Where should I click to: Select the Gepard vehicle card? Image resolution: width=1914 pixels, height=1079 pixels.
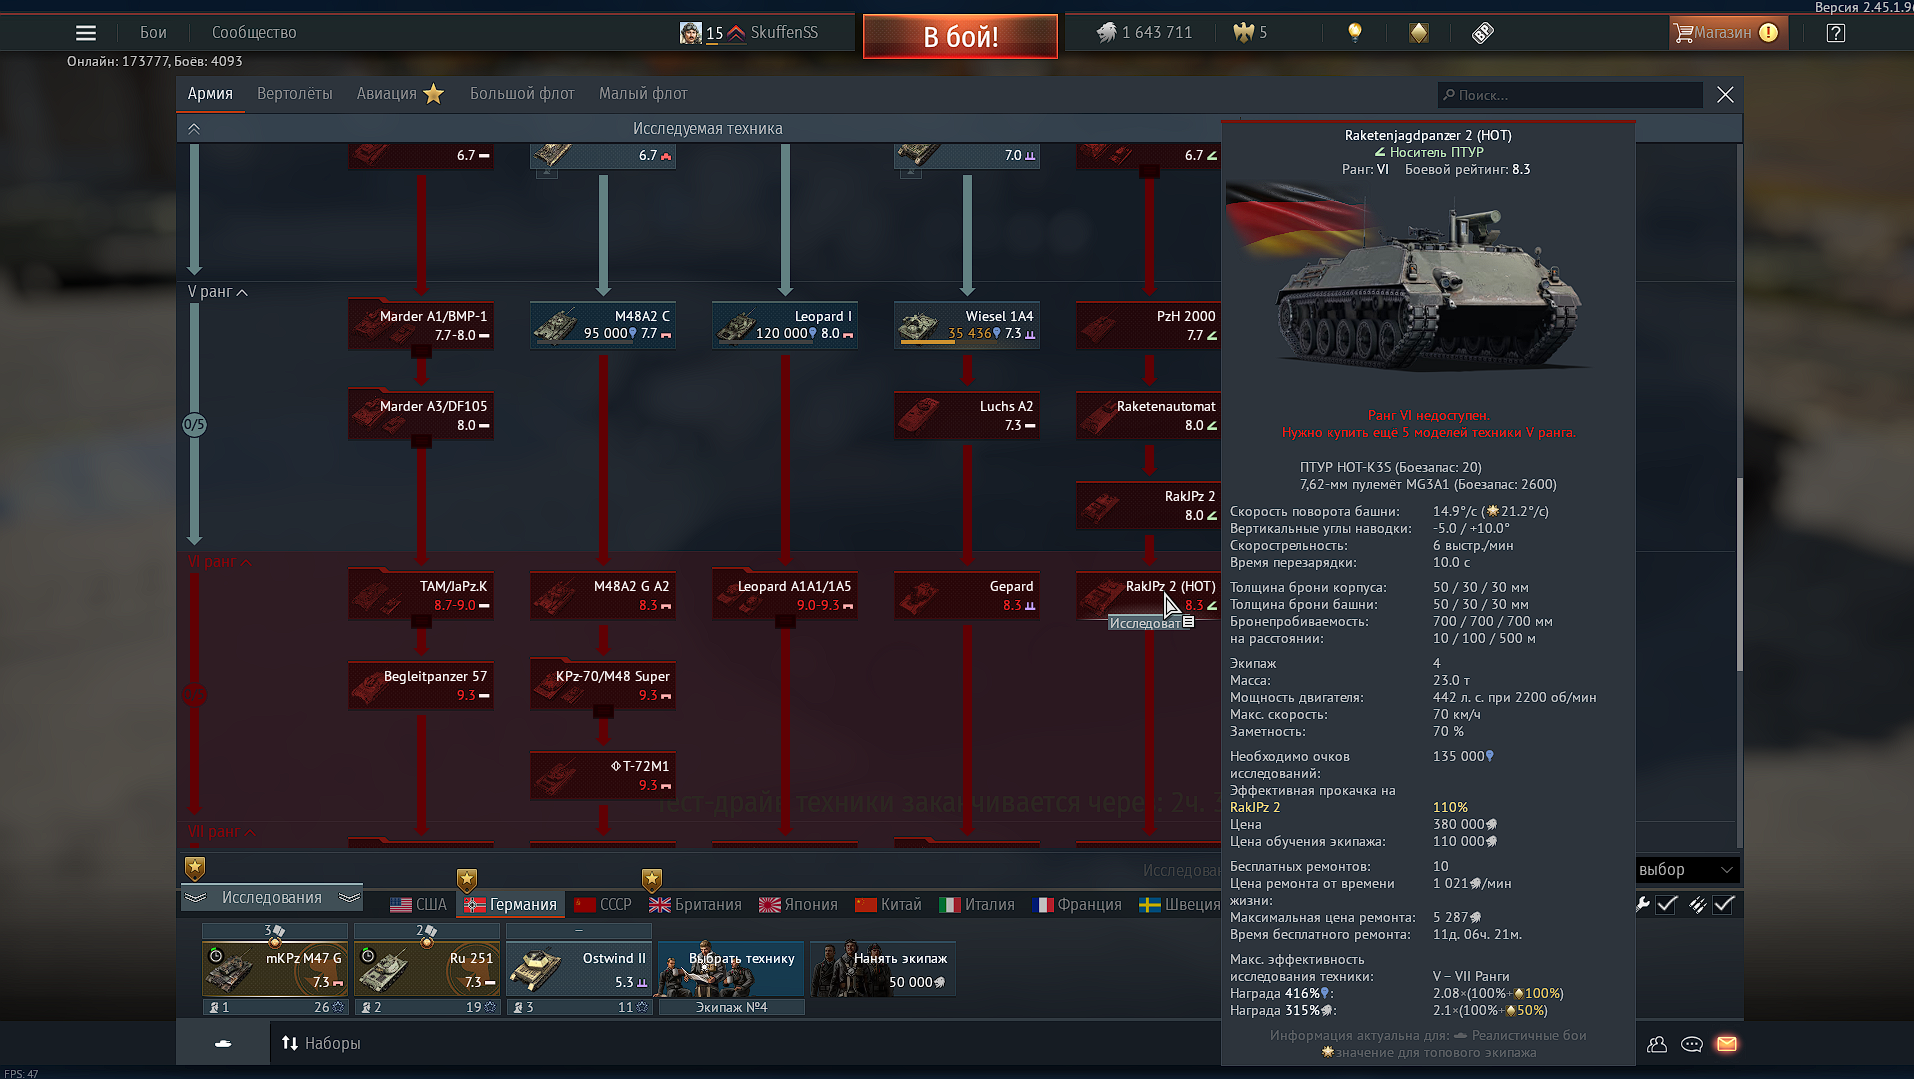(x=967, y=595)
